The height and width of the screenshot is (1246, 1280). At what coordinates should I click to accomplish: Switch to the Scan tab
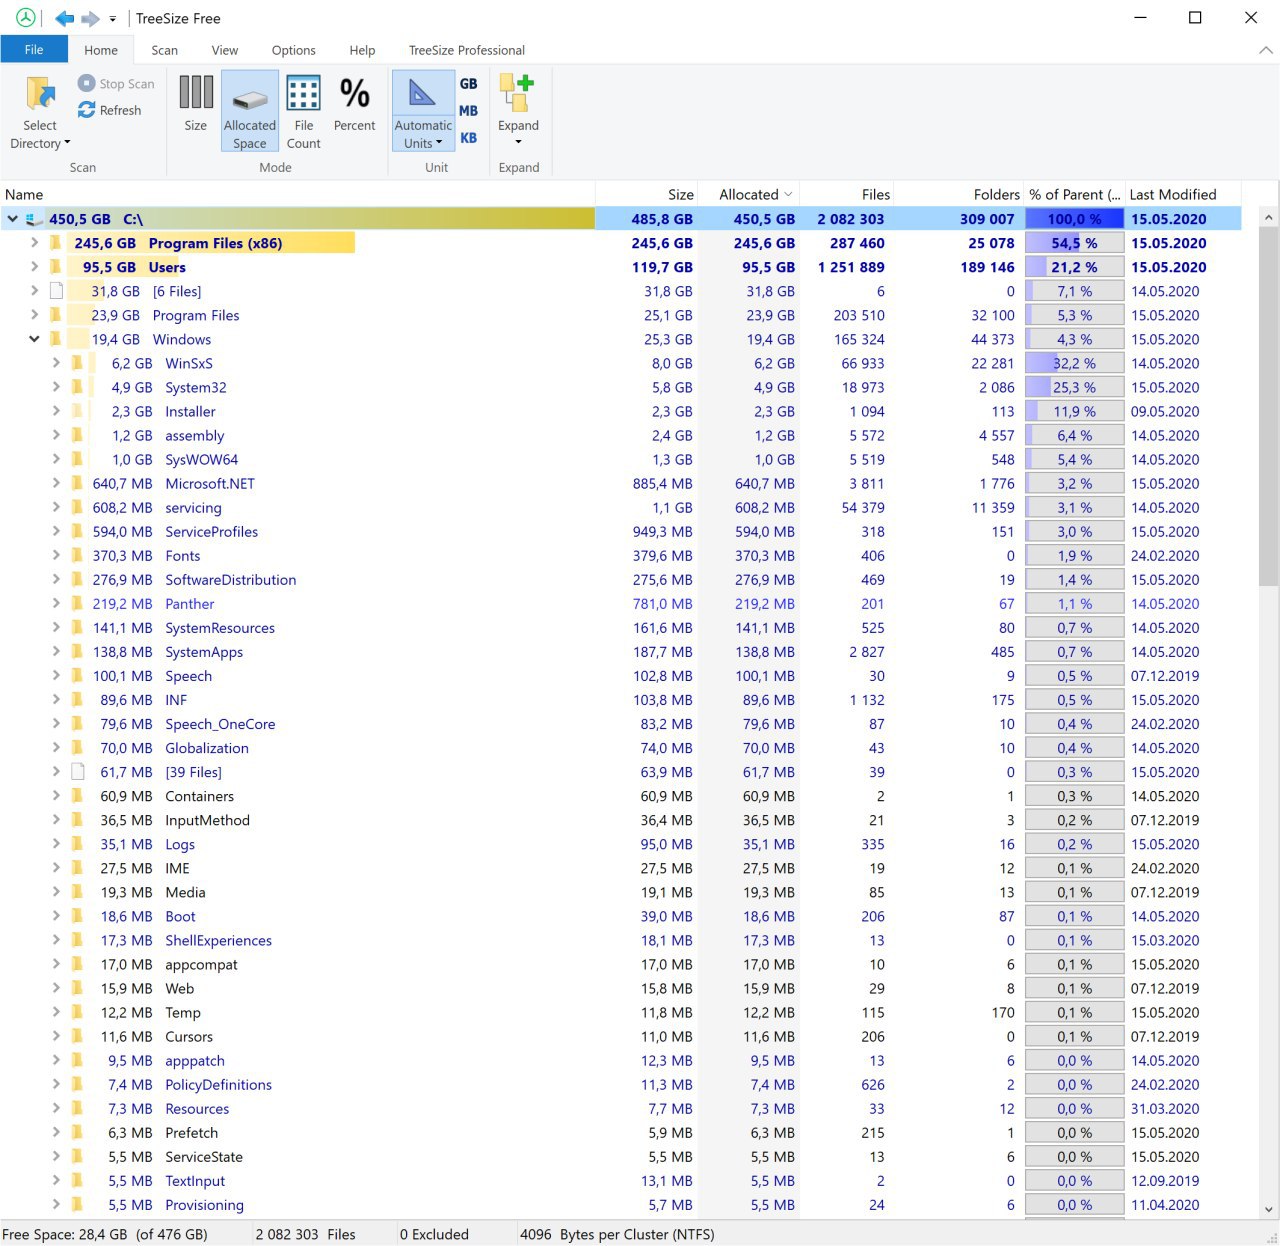tap(165, 50)
